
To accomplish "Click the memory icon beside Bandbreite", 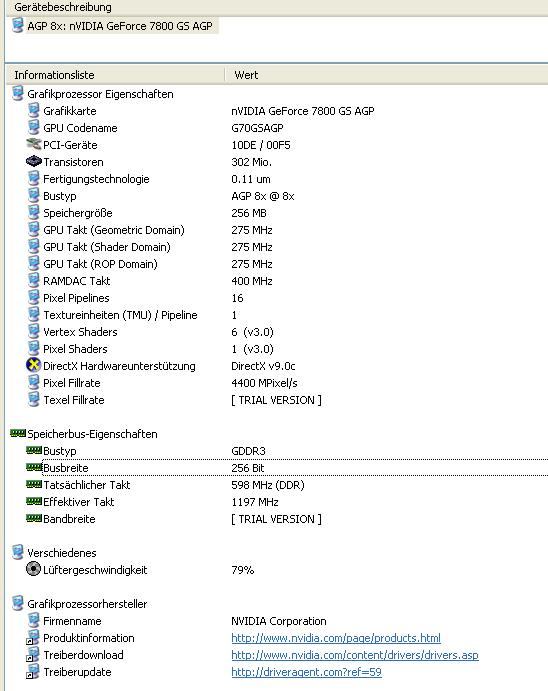I will point(34,518).
